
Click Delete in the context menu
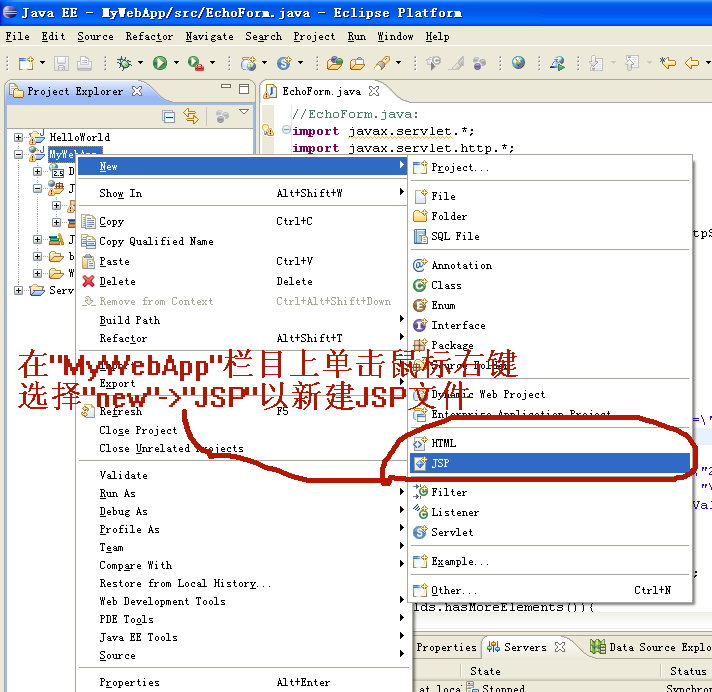tap(243, 282)
